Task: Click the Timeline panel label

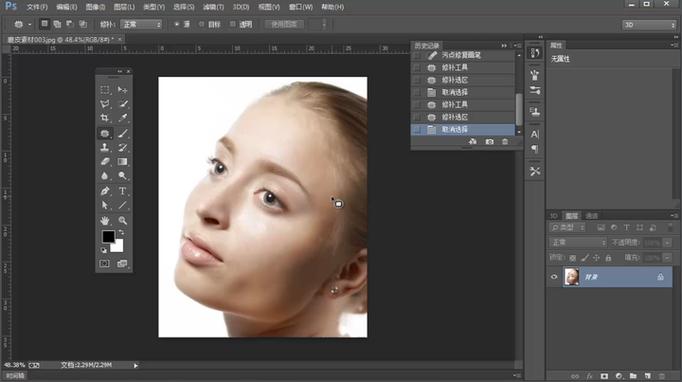Action: 16,375
